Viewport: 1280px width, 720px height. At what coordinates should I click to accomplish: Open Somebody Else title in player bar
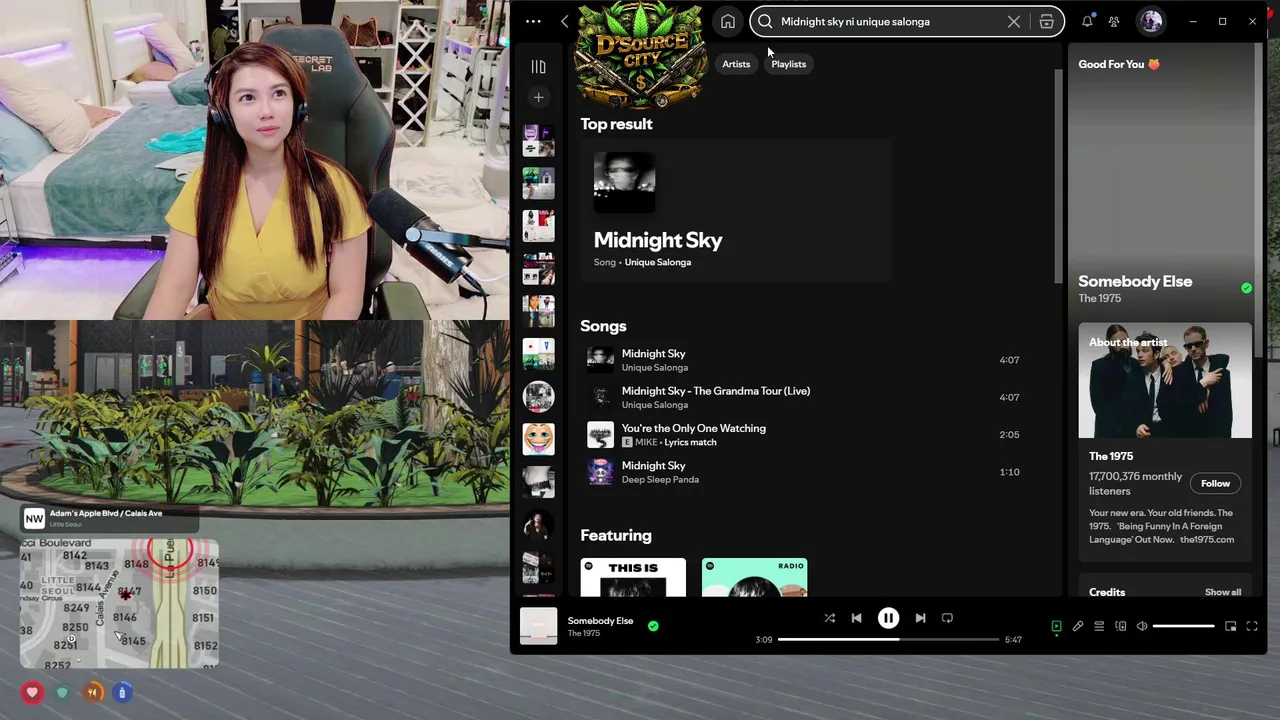coord(600,620)
